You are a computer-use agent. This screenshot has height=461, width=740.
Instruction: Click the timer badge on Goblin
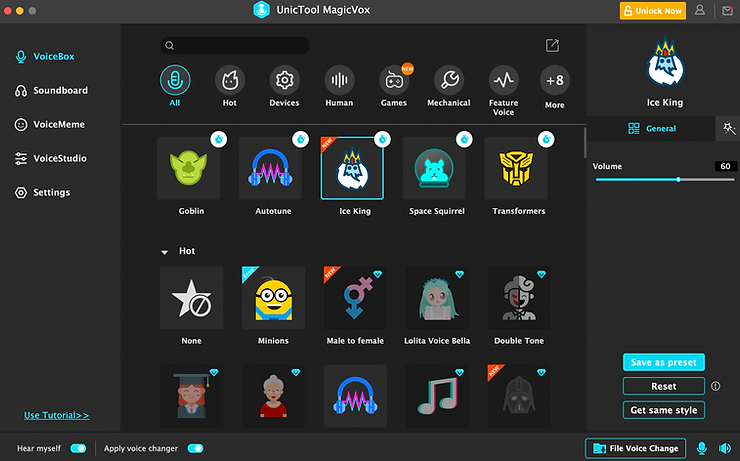pos(219,139)
